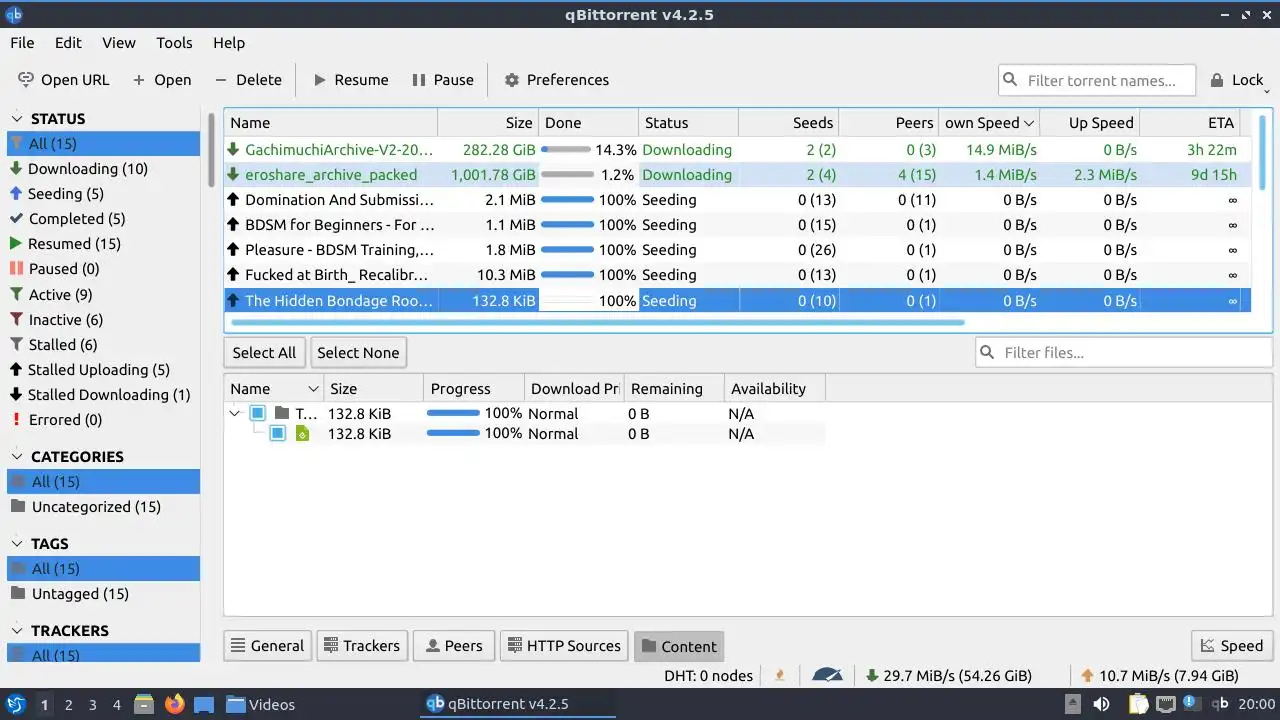
Task: Click the Delete toolbar button
Action: coord(248,80)
